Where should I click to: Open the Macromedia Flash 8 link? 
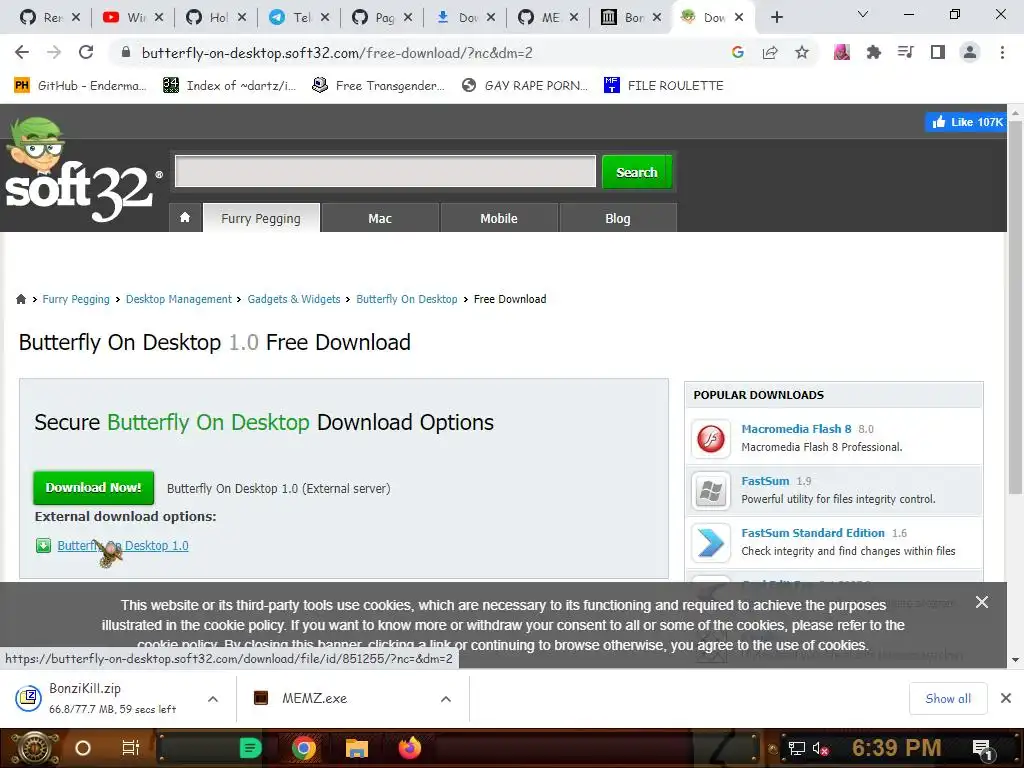pos(796,429)
